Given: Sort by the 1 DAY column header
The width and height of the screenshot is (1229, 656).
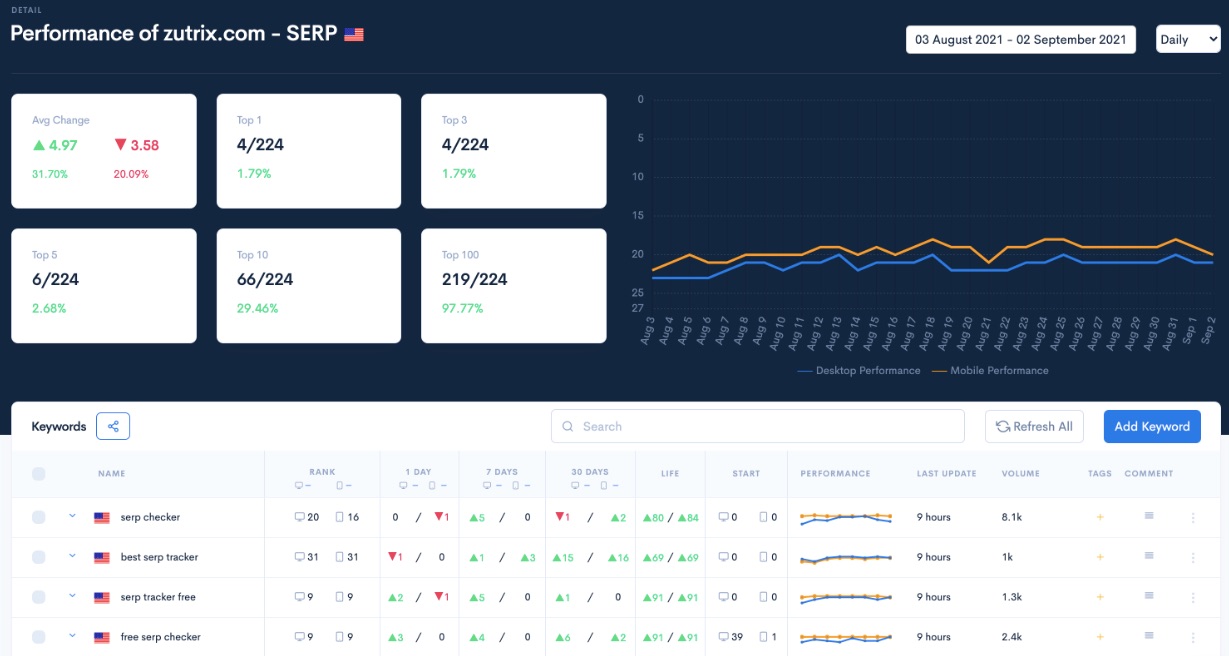Looking at the screenshot, I should [419, 472].
